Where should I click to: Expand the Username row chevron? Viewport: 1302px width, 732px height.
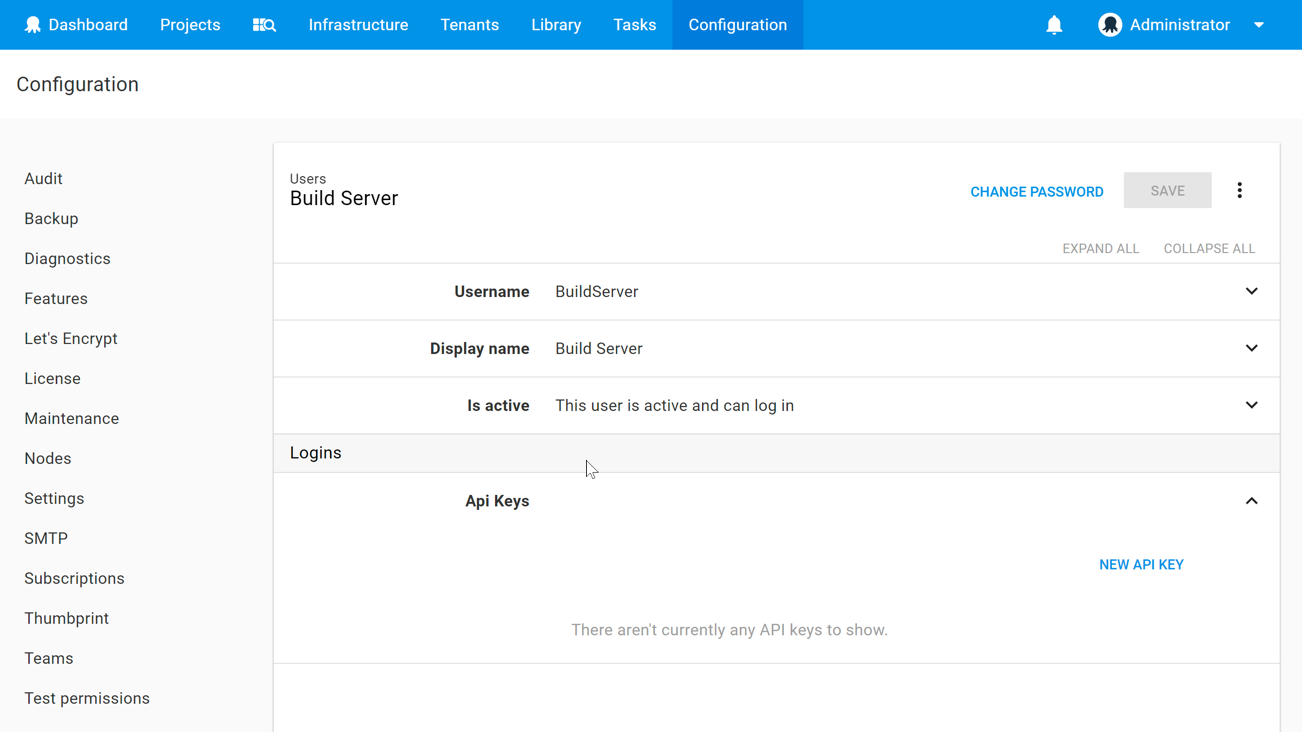click(1251, 291)
